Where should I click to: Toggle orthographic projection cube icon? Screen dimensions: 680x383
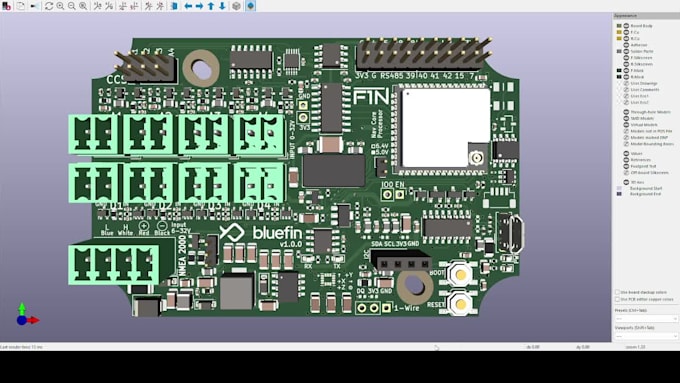(x=236, y=6)
